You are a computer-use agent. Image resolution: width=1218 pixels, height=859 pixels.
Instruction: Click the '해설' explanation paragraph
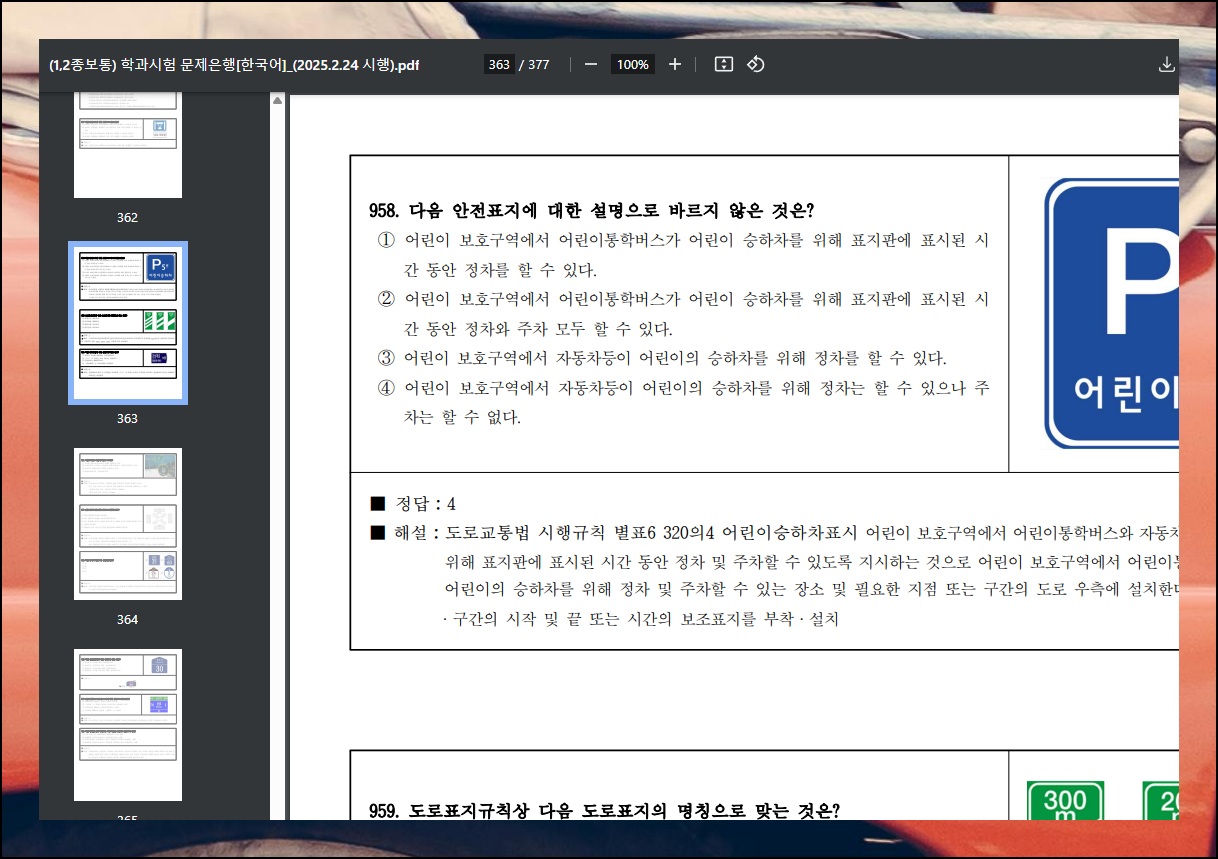click(x=775, y=575)
